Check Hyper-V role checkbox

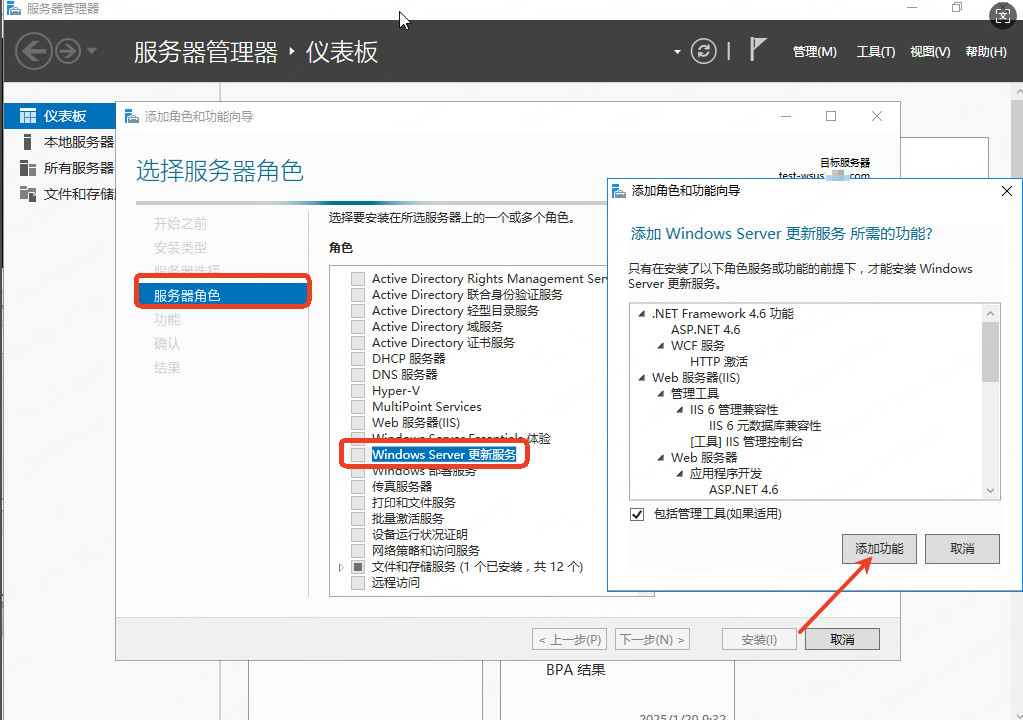358,391
